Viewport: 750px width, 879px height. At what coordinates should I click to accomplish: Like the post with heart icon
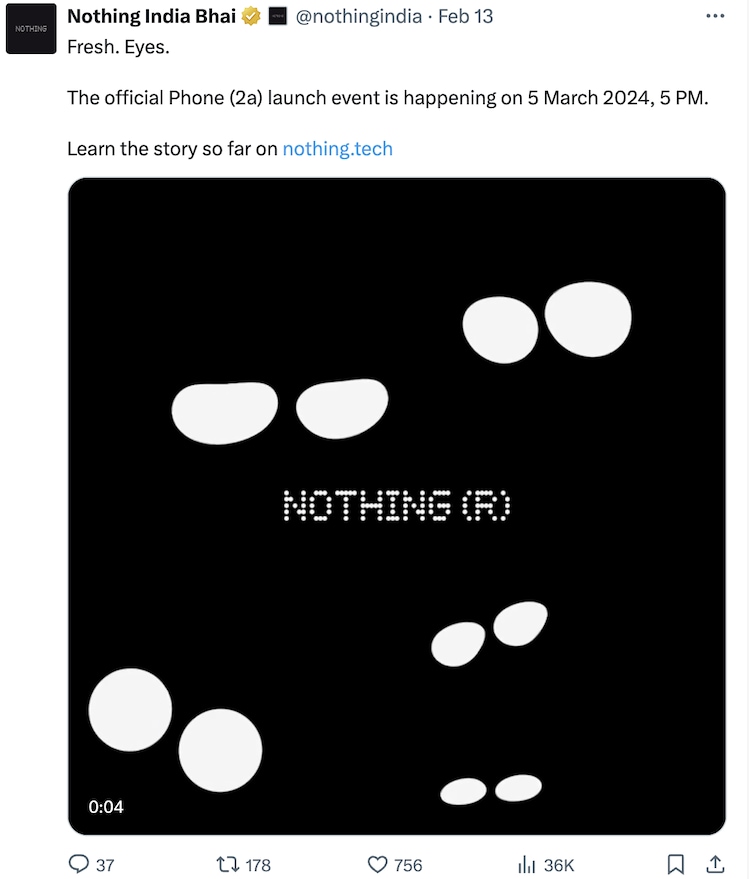coord(377,864)
